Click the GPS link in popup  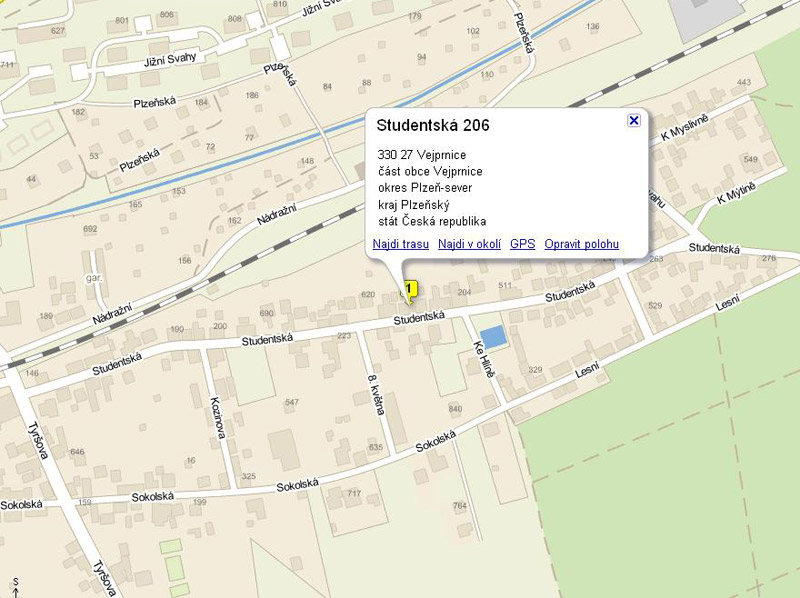[x=522, y=244]
